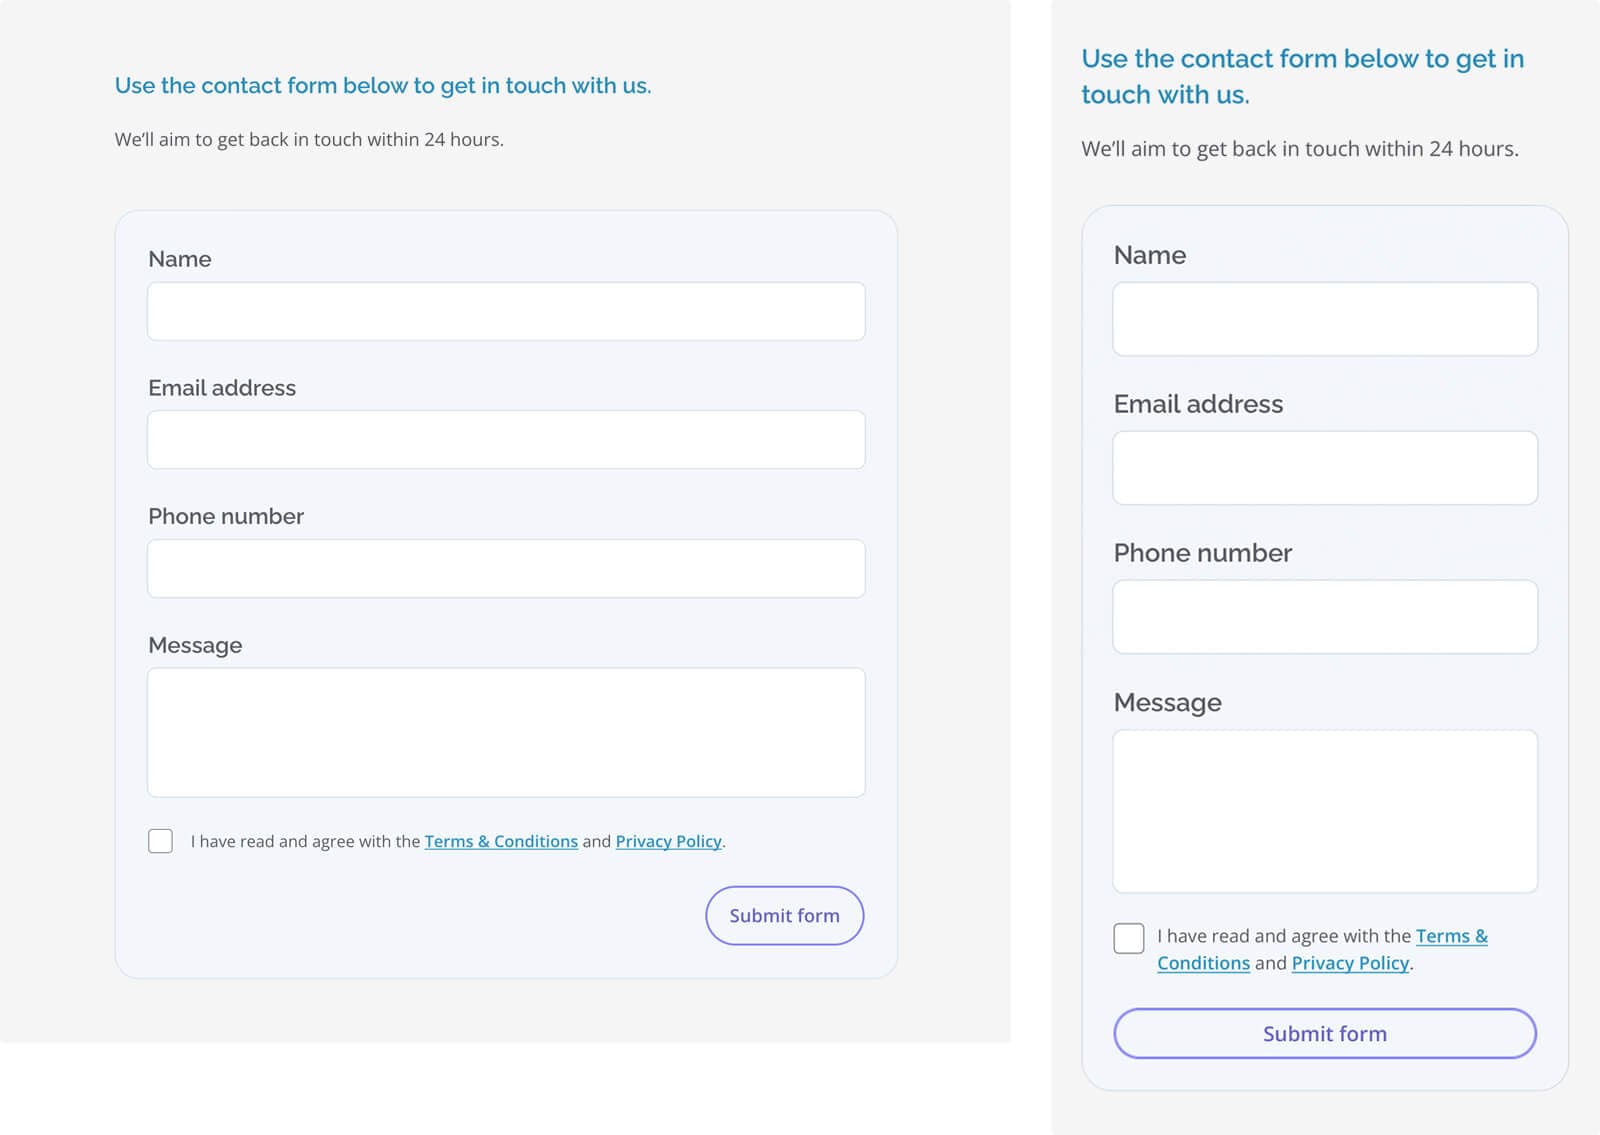Click the rounded Submit form button on left
The width and height of the screenshot is (1600, 1135).
(x=785, y=915)
